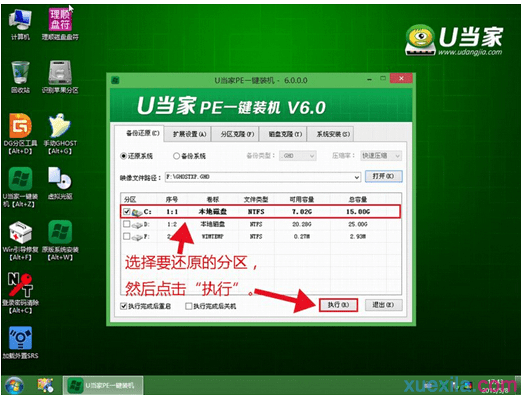
Task: Click the D: drive icon in partition list
Action: 137,225
